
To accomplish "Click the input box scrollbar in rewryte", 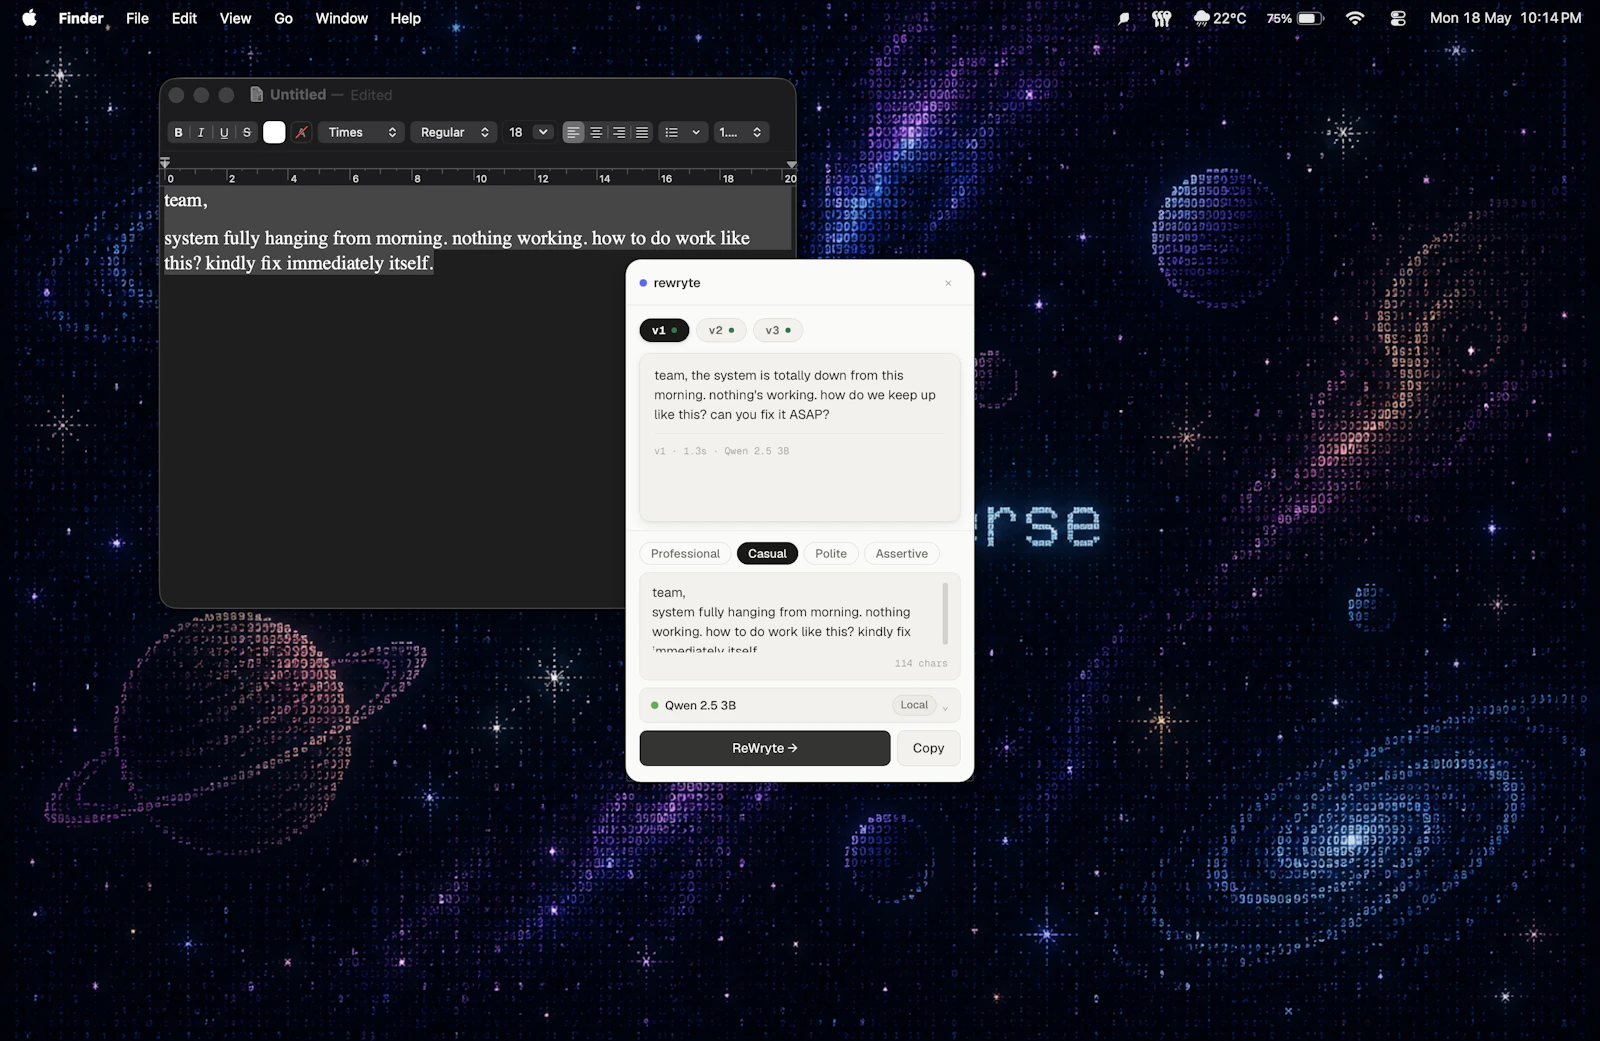I will (x=945, y=614).
